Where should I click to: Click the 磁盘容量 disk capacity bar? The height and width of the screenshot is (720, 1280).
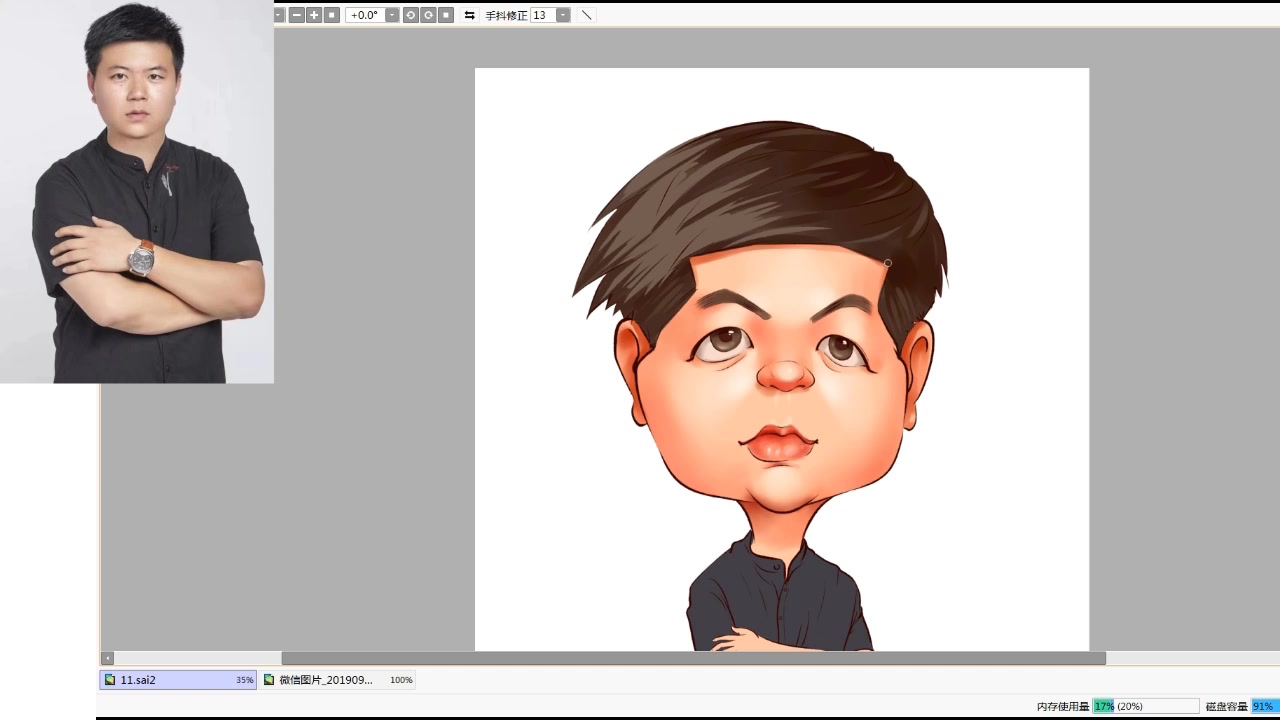pyautogui.click(x=1265, y=706)
